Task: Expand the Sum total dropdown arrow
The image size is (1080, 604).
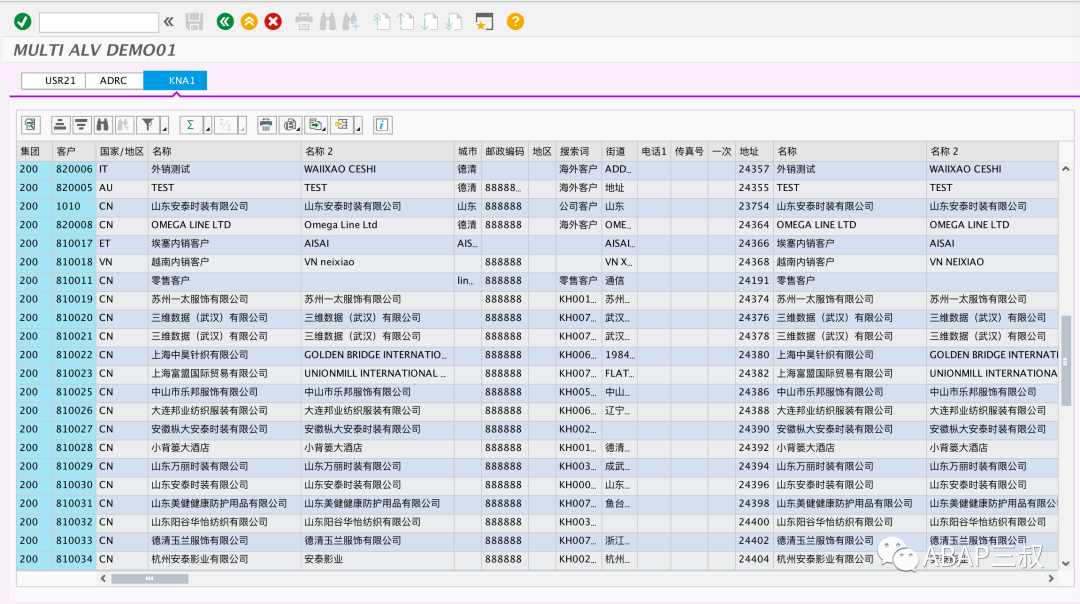Action: (207, 127)
